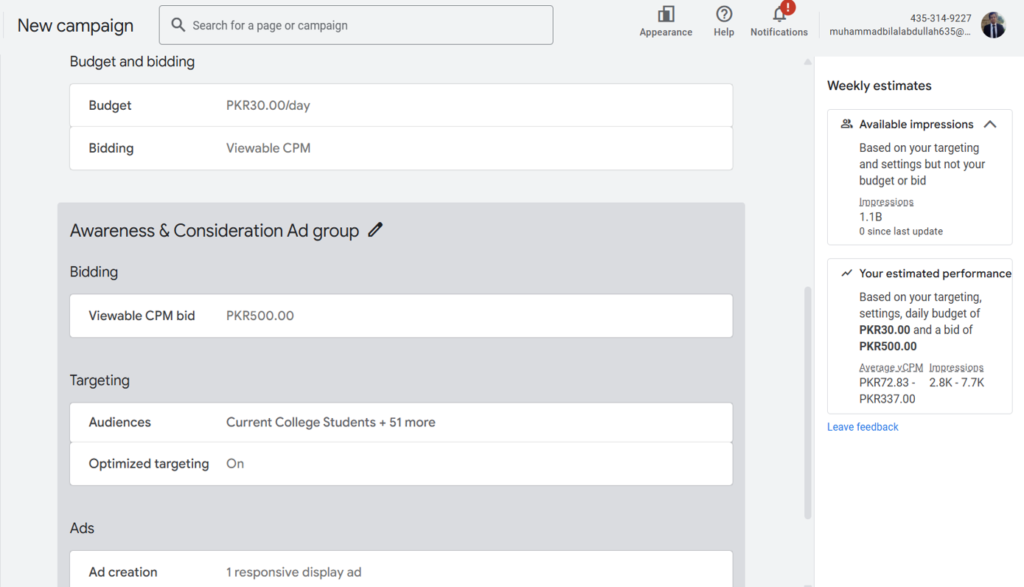Collapse the Available impressions card
The image size is (1024, 587).
point(990,124)
